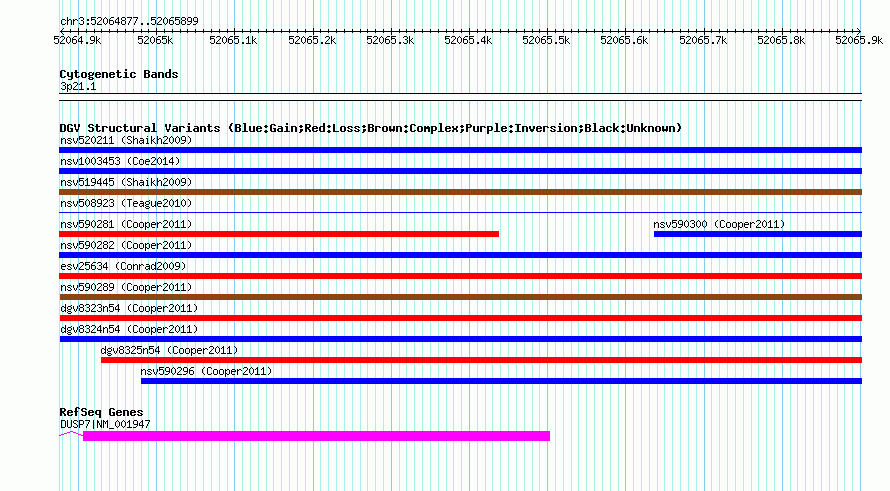The height and width of the screenshot is (491, 890).
Task: Click the right arrowhead of the ruler
Action: click(859, 31)
